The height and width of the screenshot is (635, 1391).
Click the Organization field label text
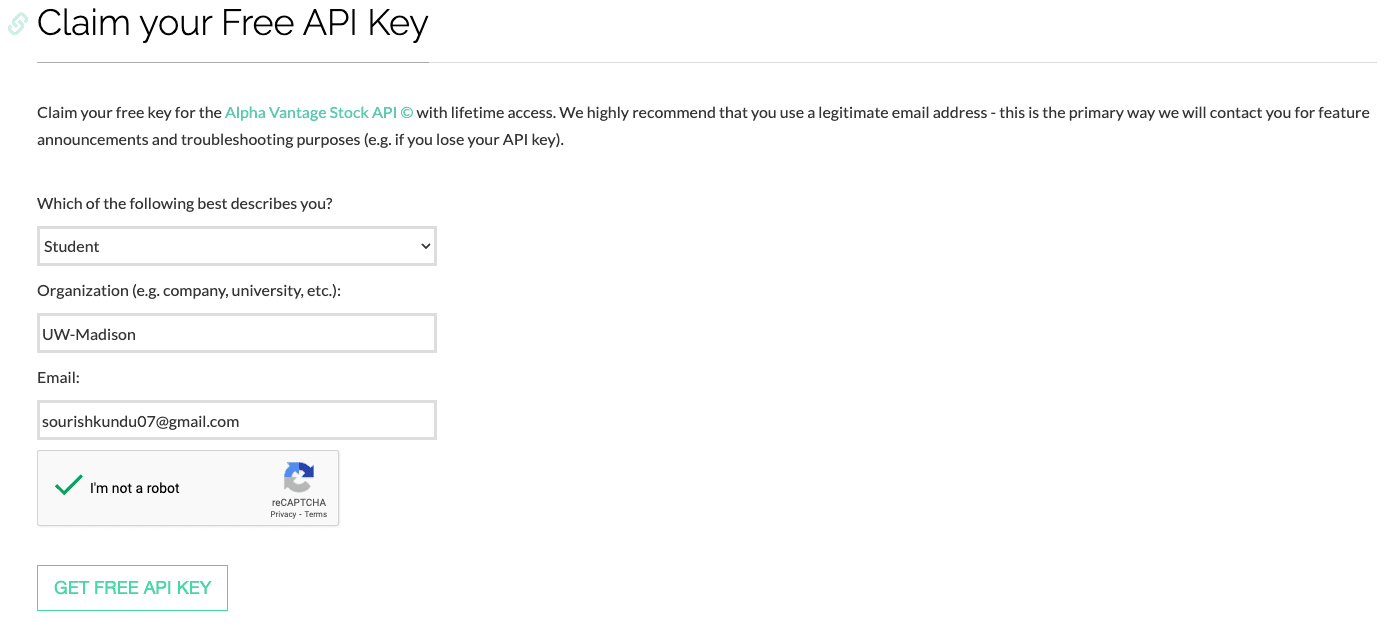(x=189, y=291)
